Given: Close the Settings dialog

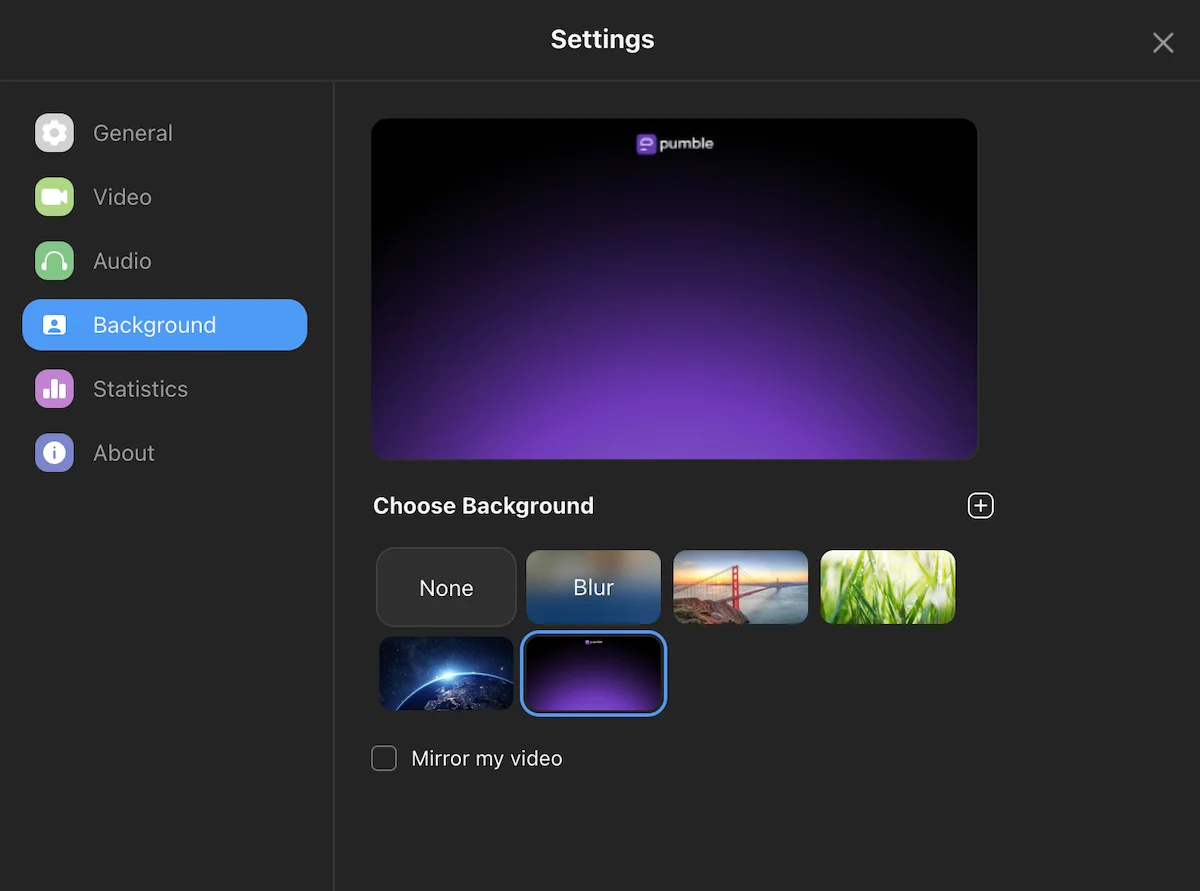Looking at the screenshot, I should tap(1162, 42).
